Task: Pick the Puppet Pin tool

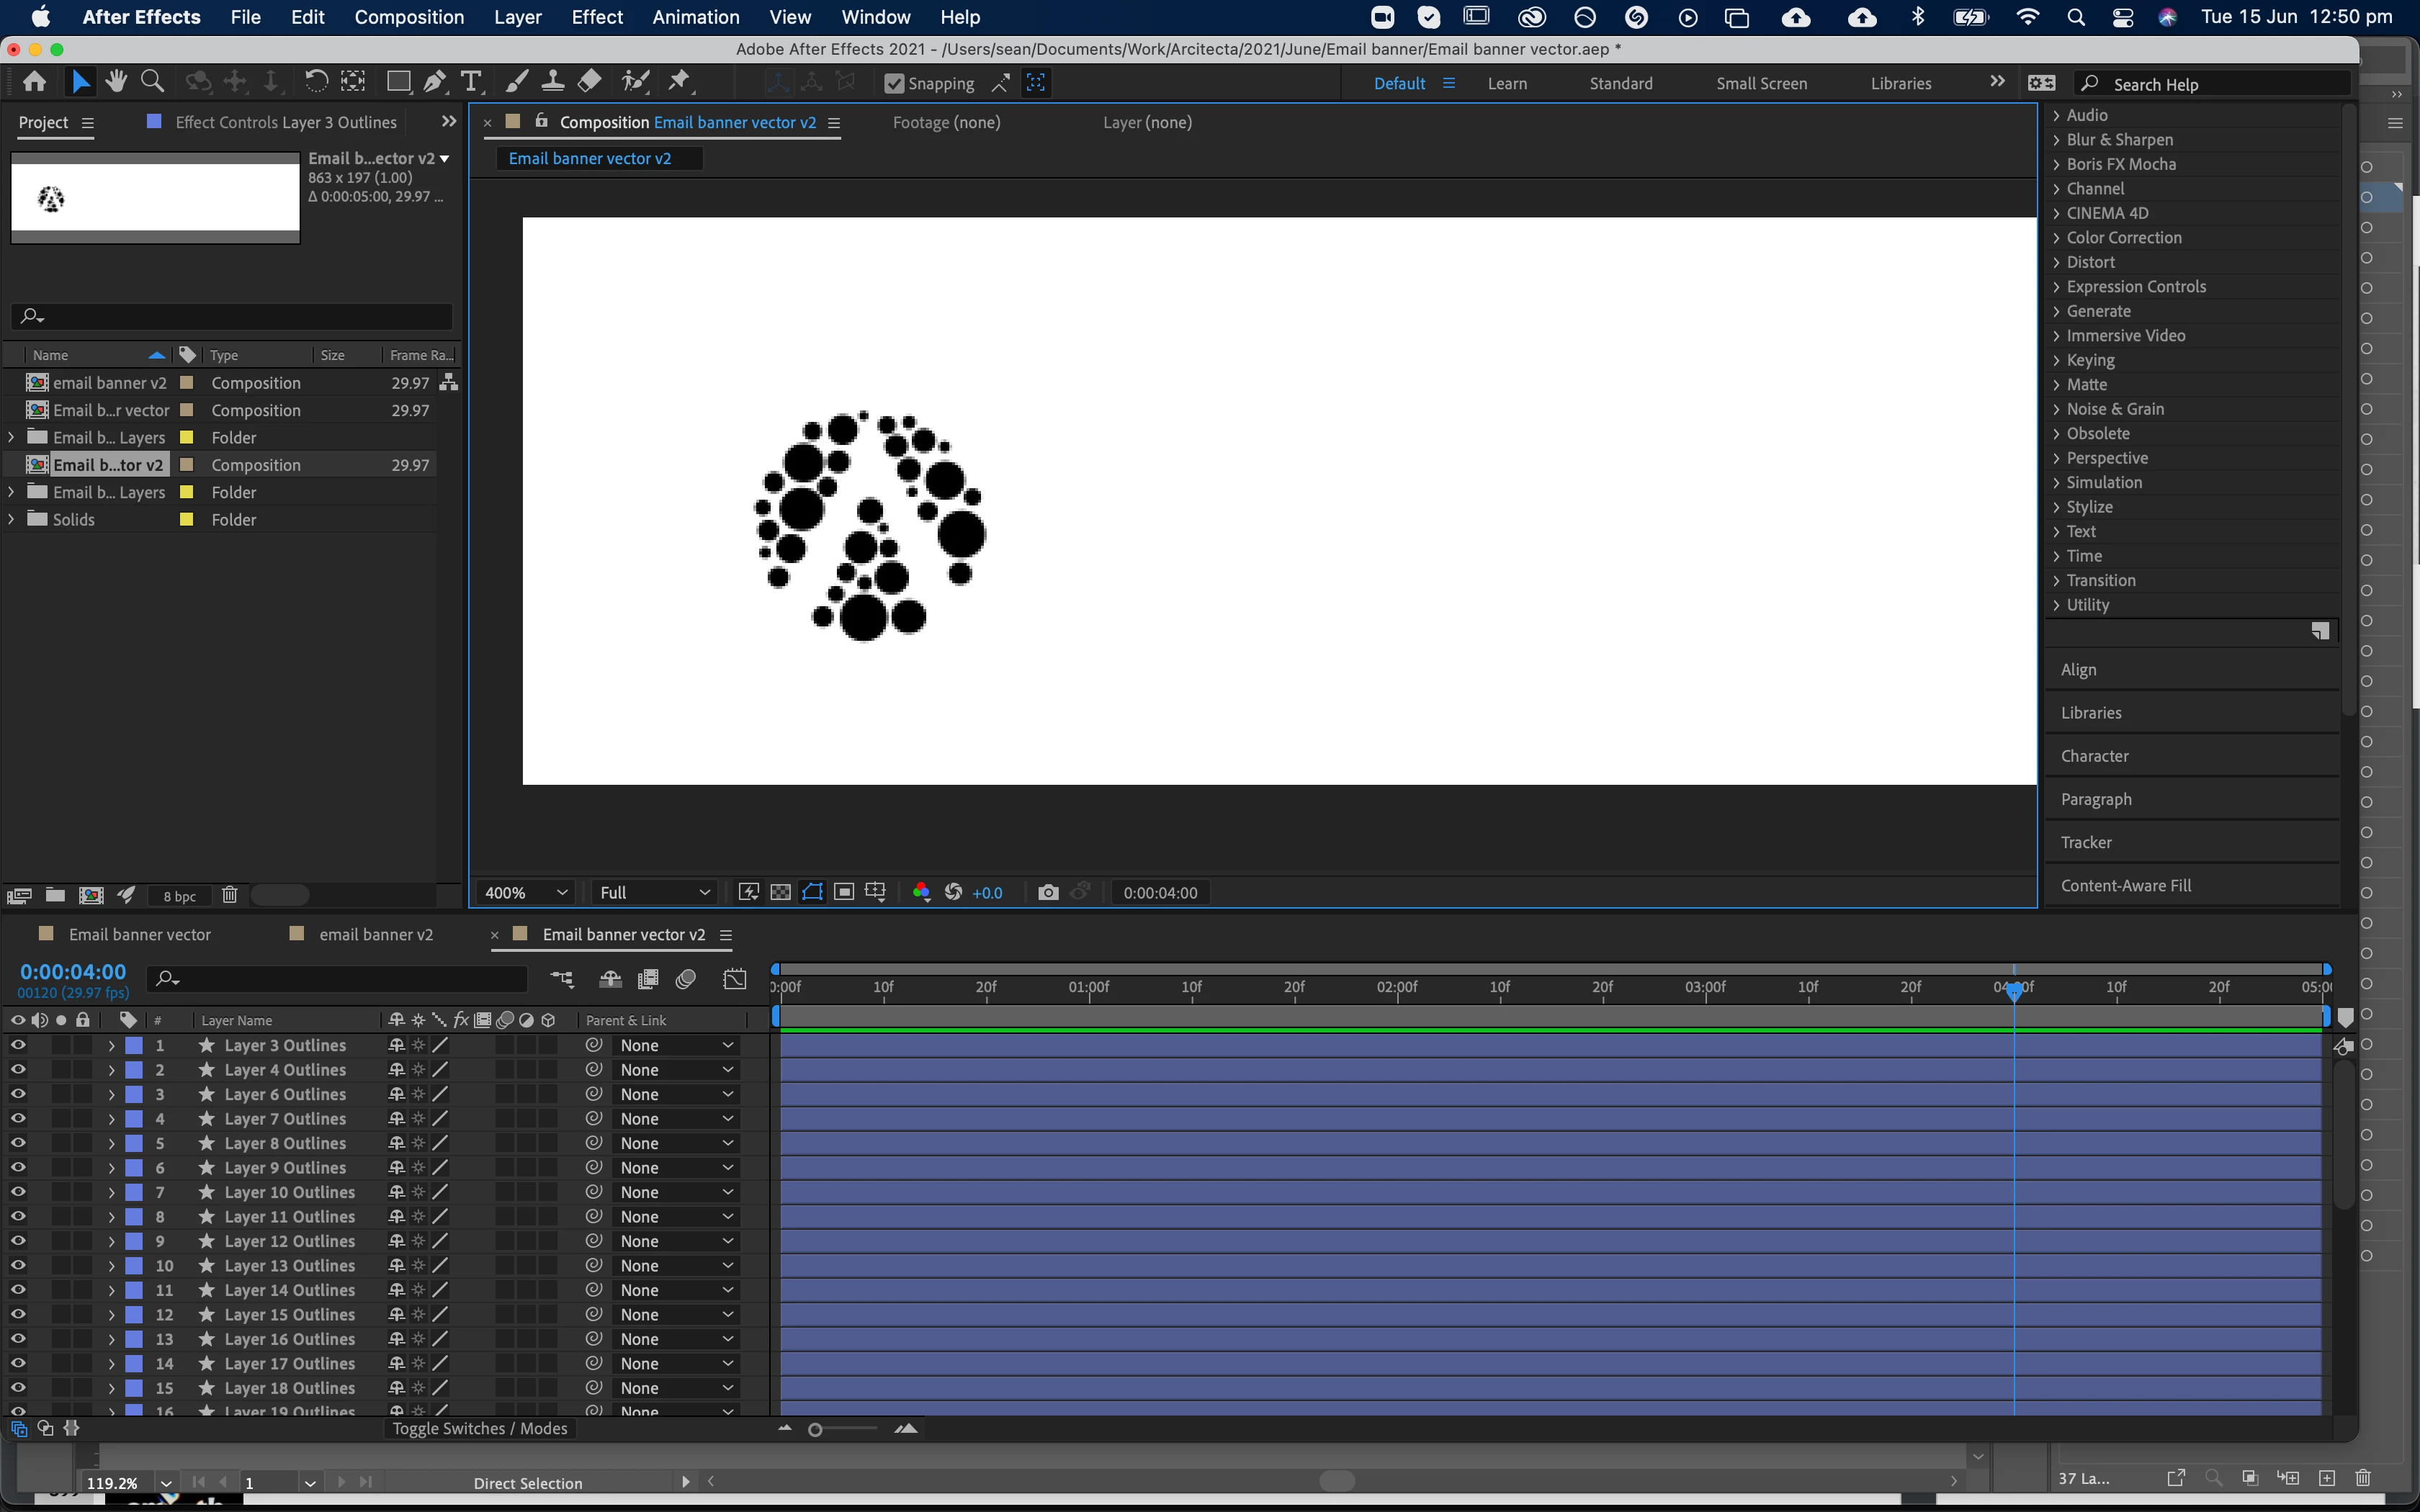Action: pyautogui.click(x=680, y=82)
